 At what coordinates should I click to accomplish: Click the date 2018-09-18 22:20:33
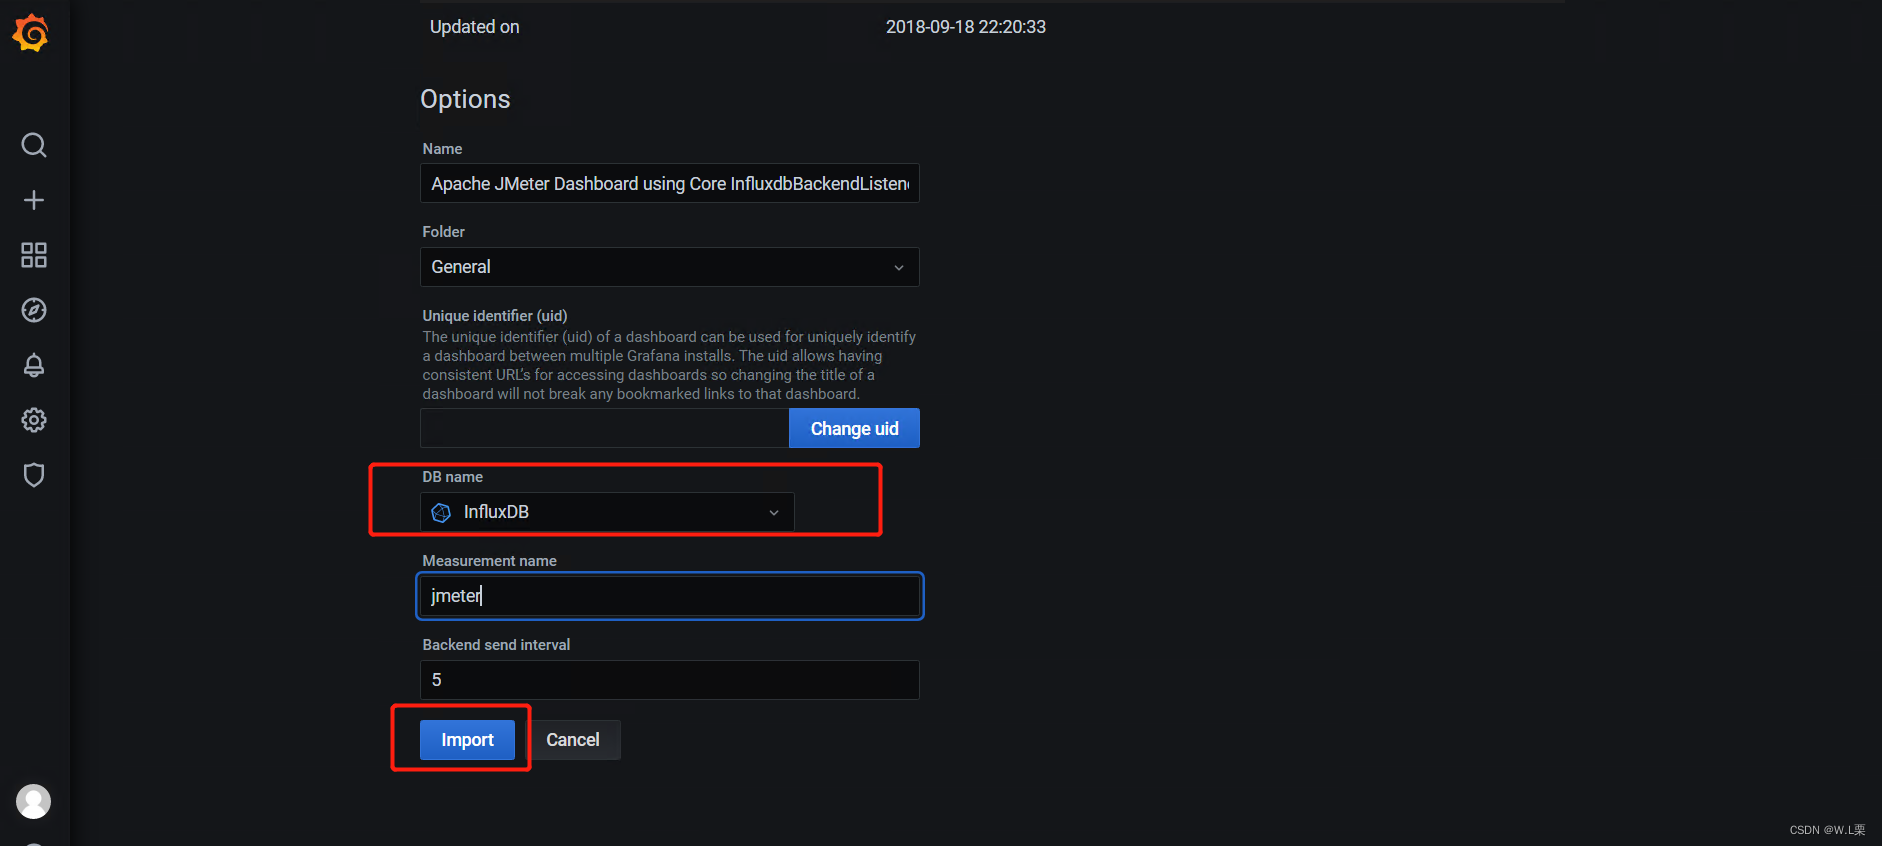pos(966,27)
